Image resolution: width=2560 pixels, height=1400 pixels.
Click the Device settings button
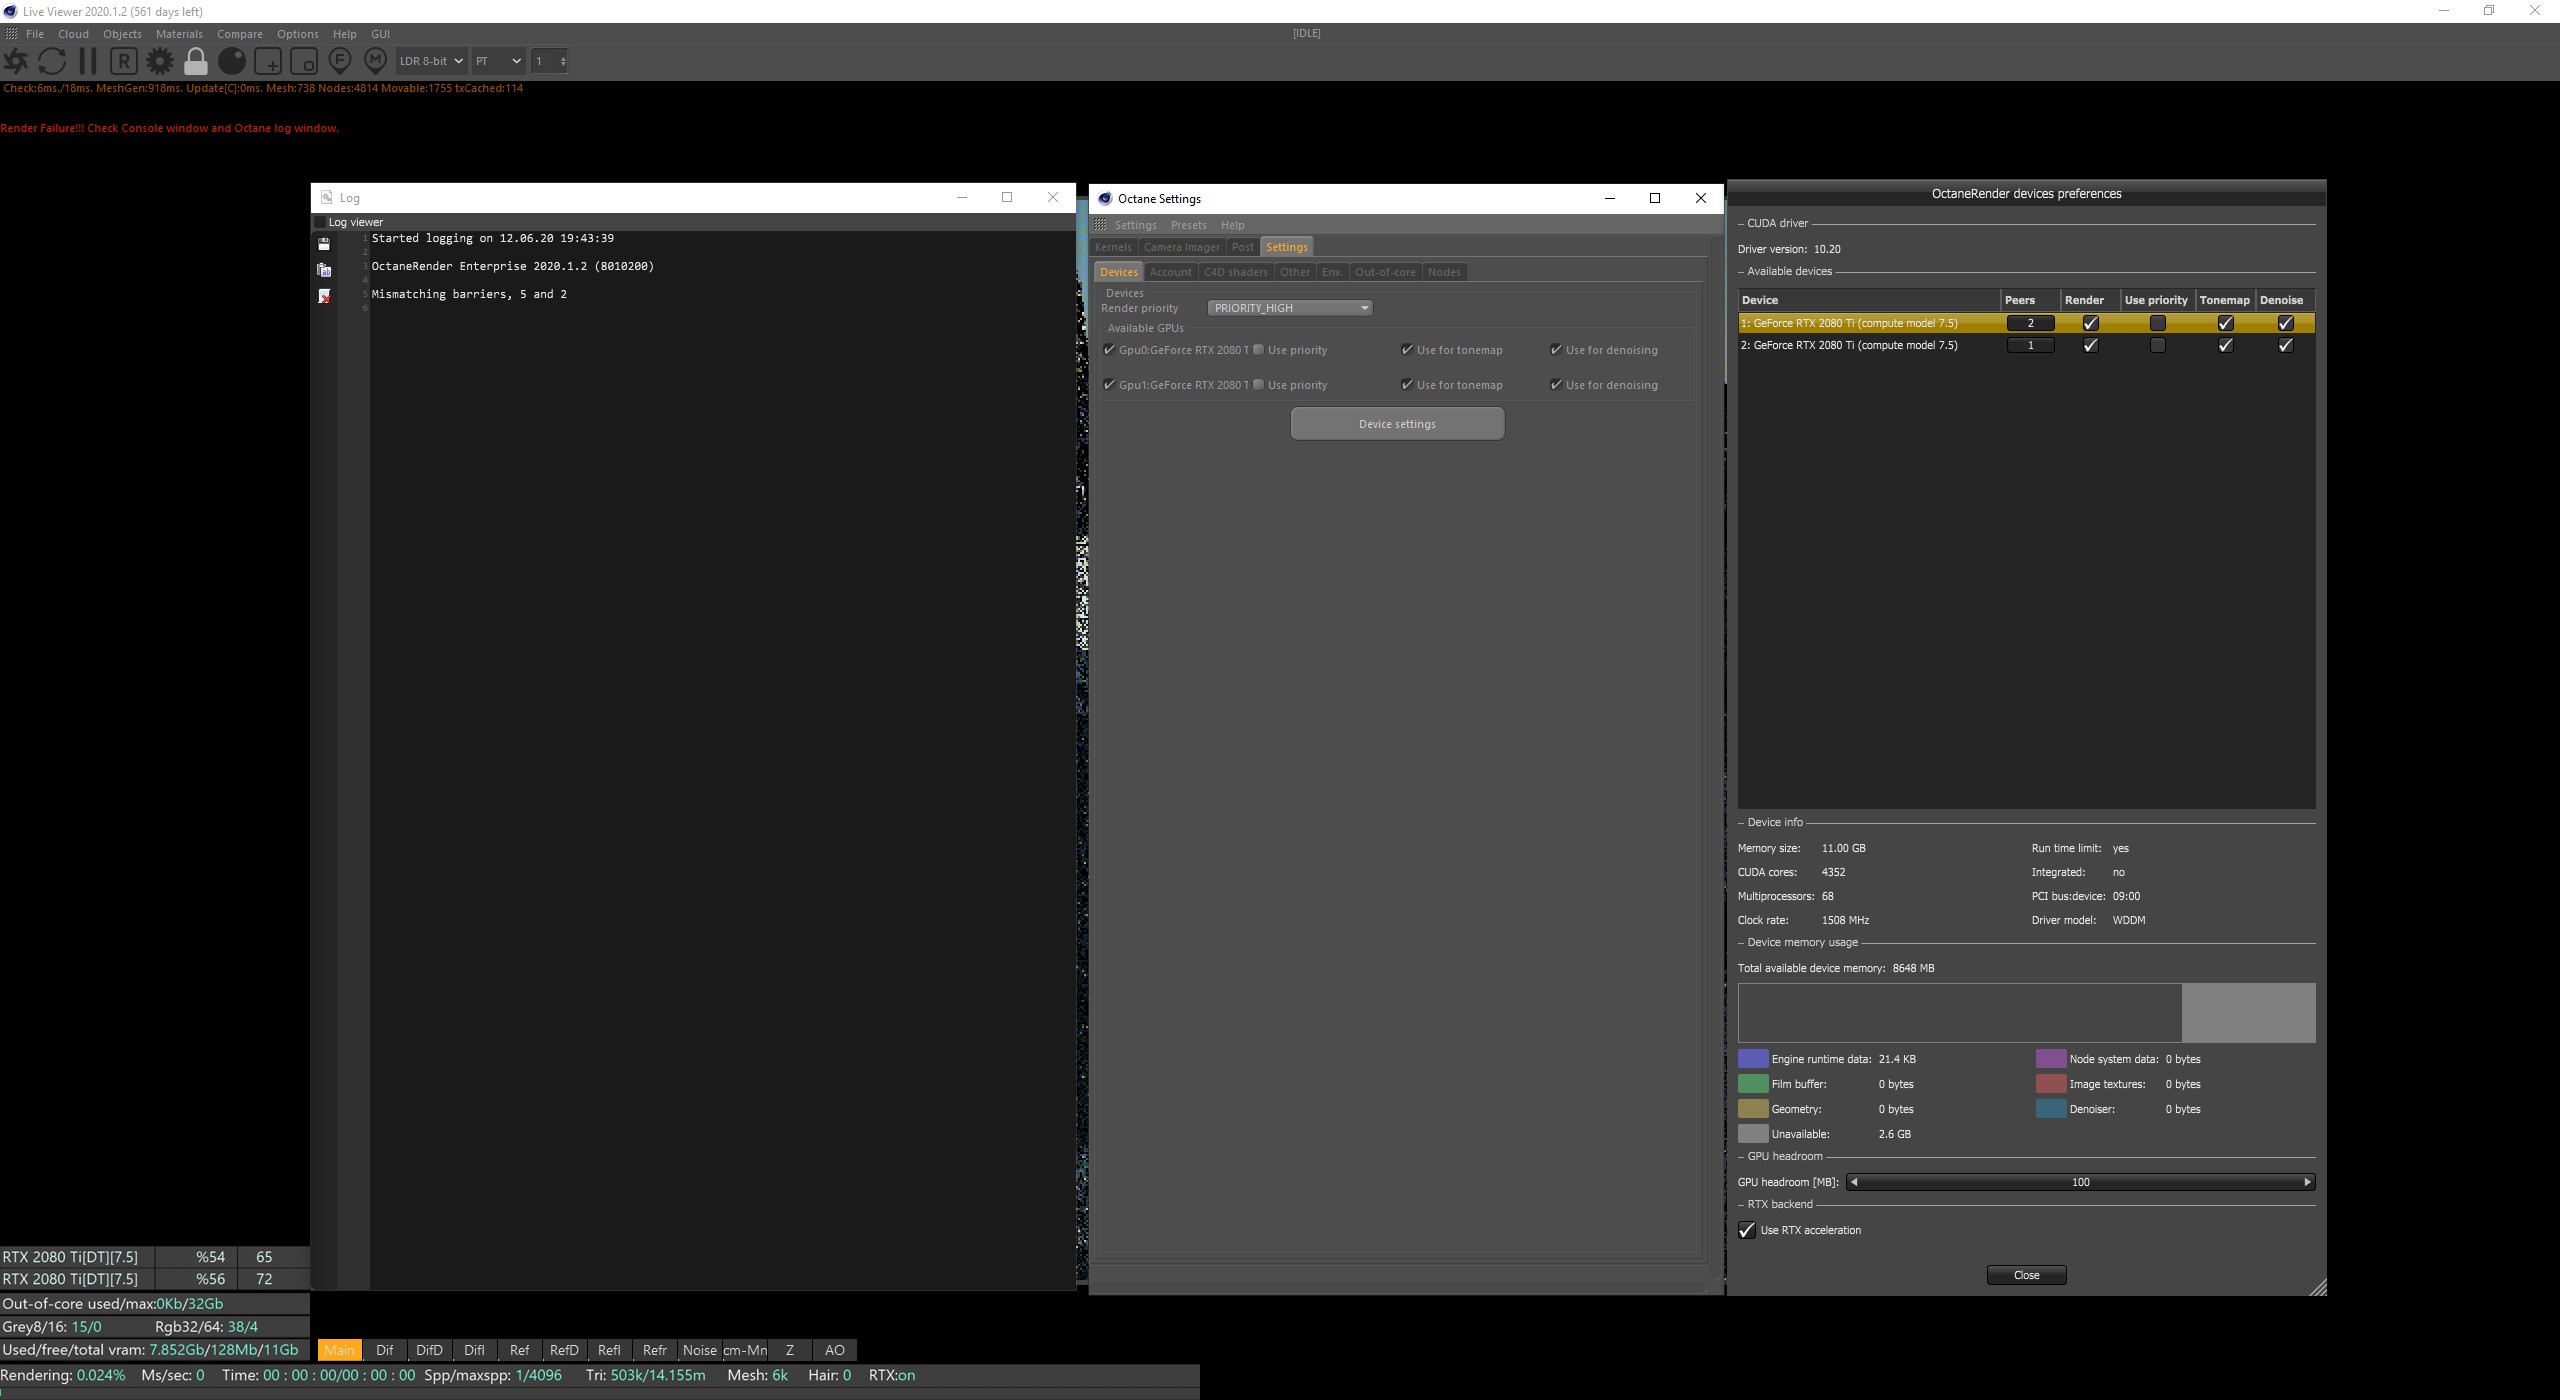(x=1397, y=424)
